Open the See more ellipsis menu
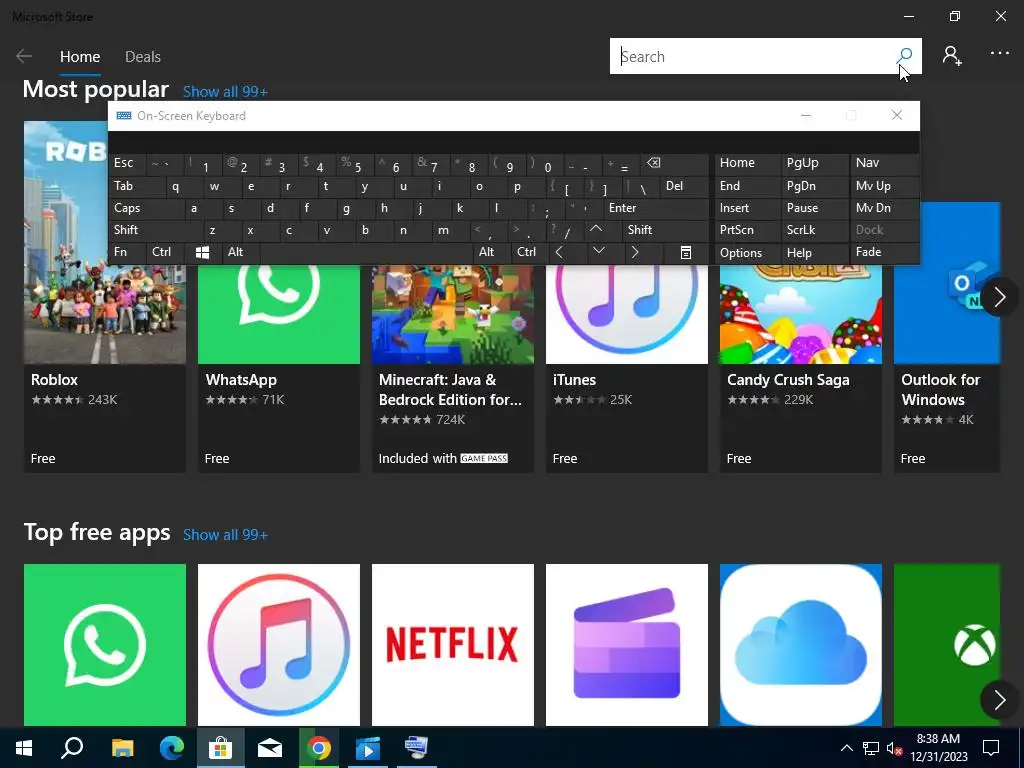The height and width of the screenshot is (768, 1024). (999, 54)
